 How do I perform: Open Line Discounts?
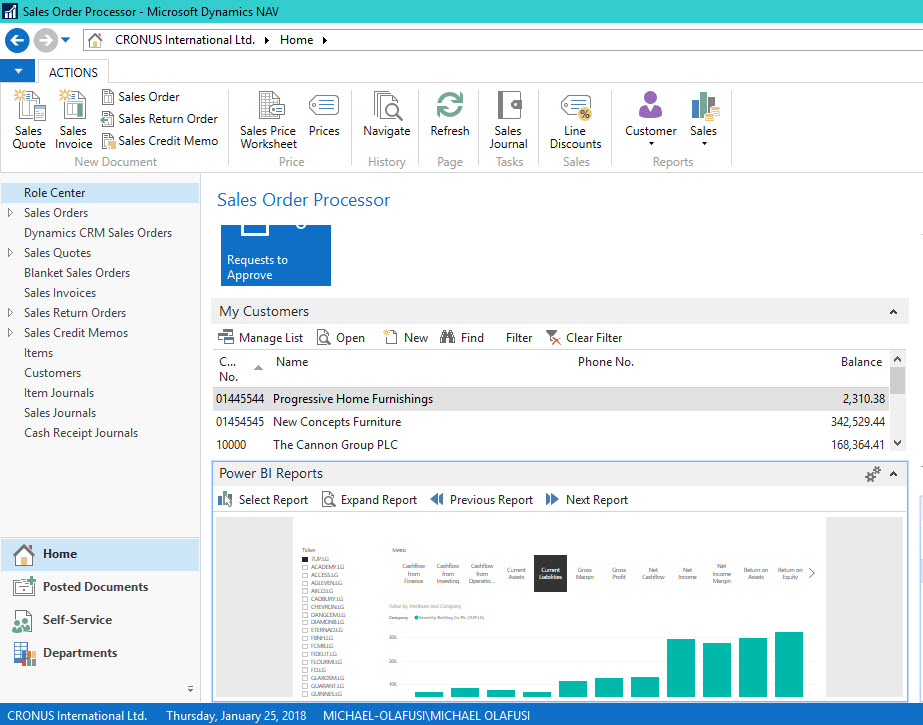(575, 119)
